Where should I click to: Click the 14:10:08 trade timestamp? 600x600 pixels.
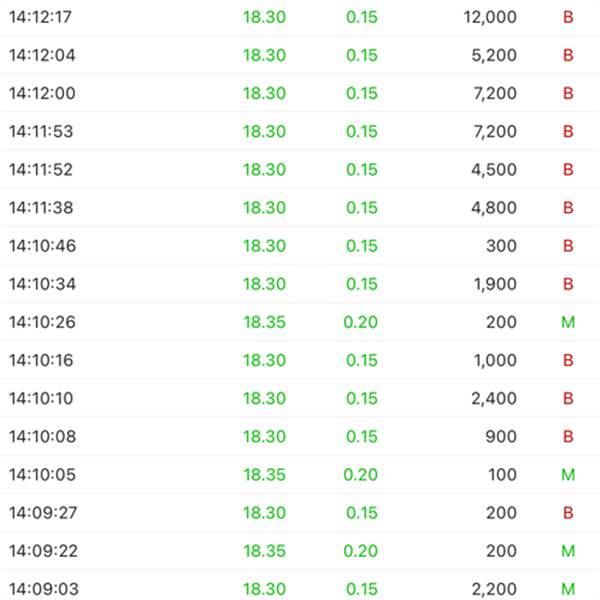click(x=42, y=436)
